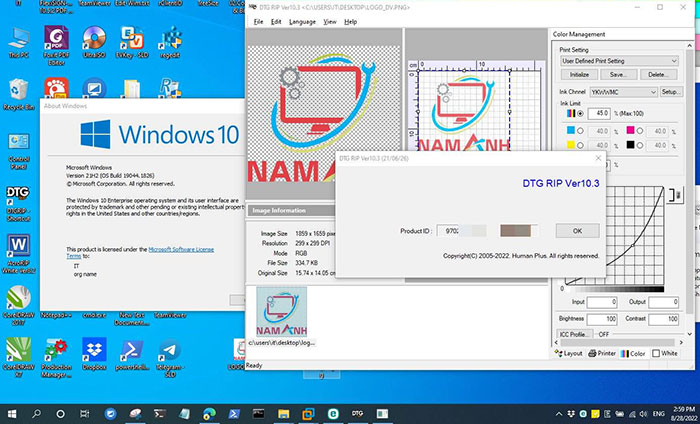Open the Control Panel desktop icon

pos(17,144)
